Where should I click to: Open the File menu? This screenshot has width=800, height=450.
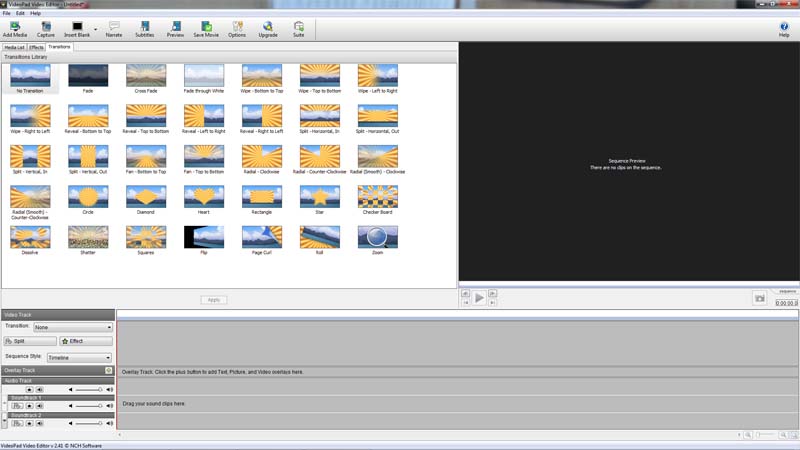pyautogui.click(x=7, y=13)
